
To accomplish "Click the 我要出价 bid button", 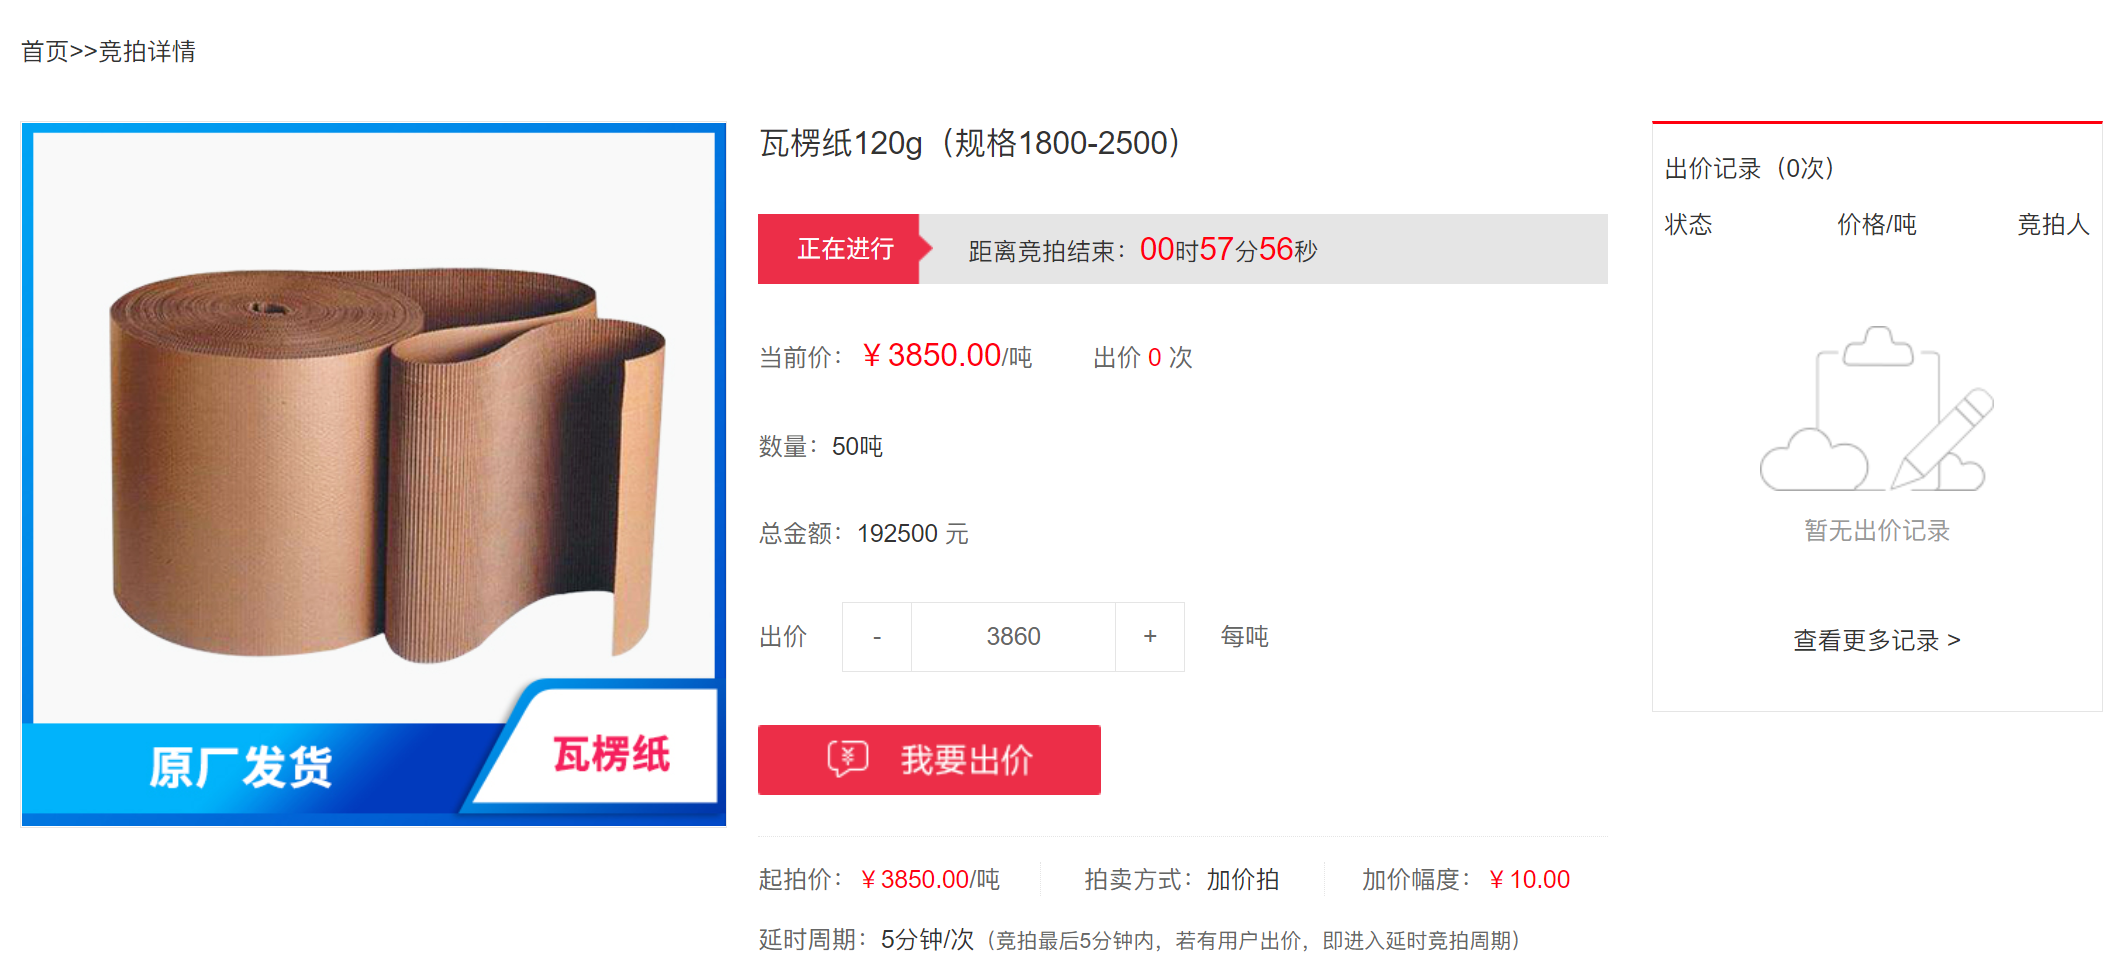I will tap(929, 760).
